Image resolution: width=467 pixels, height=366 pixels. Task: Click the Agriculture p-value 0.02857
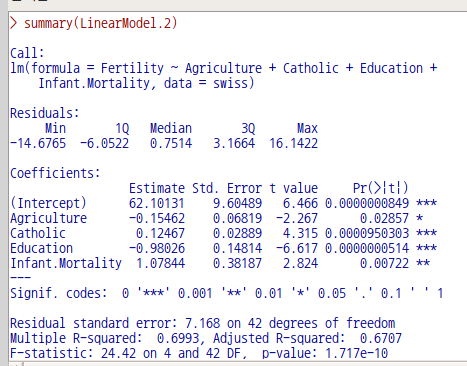point(385,218)
